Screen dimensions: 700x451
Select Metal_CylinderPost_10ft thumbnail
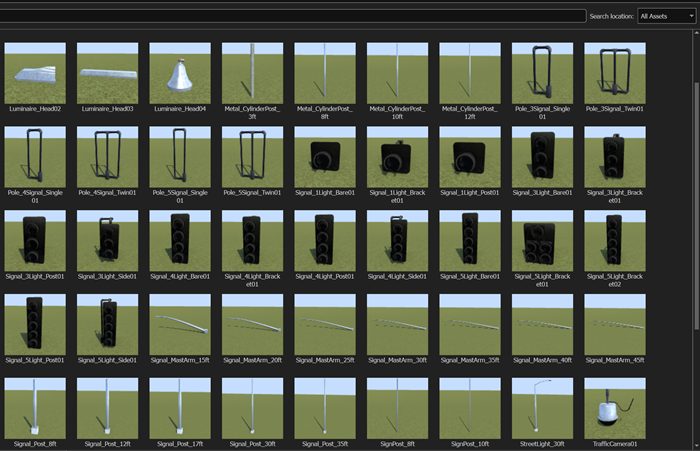click(397, 73)
